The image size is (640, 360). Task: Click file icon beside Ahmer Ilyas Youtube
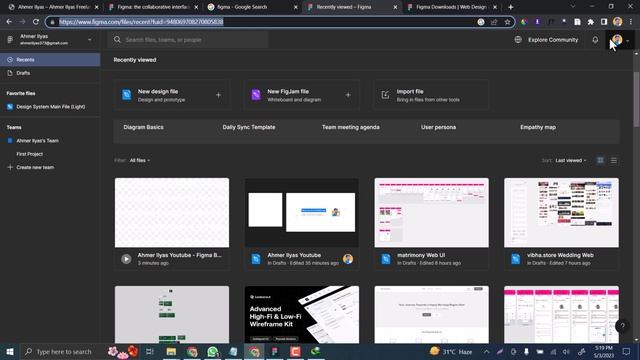(256, 259)
